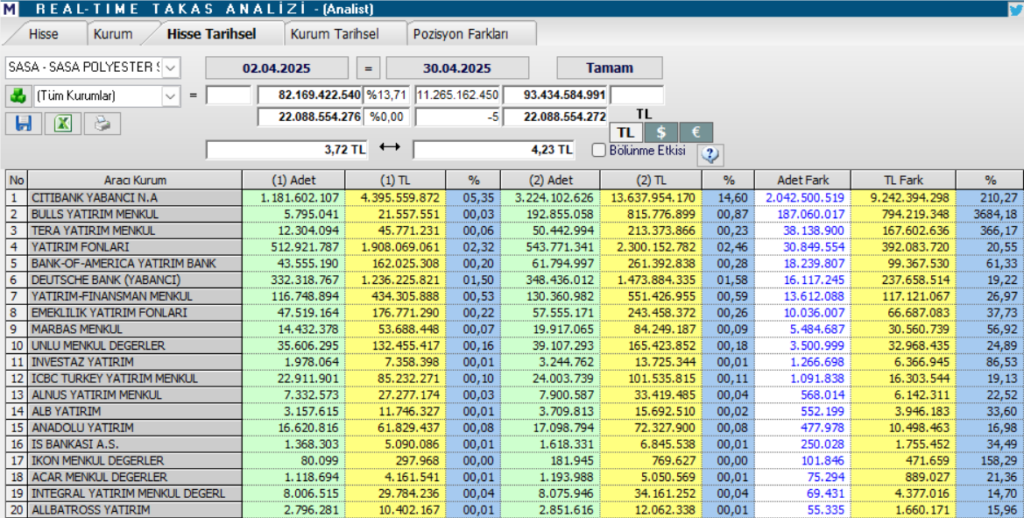Click TL Fark value 9.242.394.298
Screen dimensions: 1024x518
click(903, 198)
